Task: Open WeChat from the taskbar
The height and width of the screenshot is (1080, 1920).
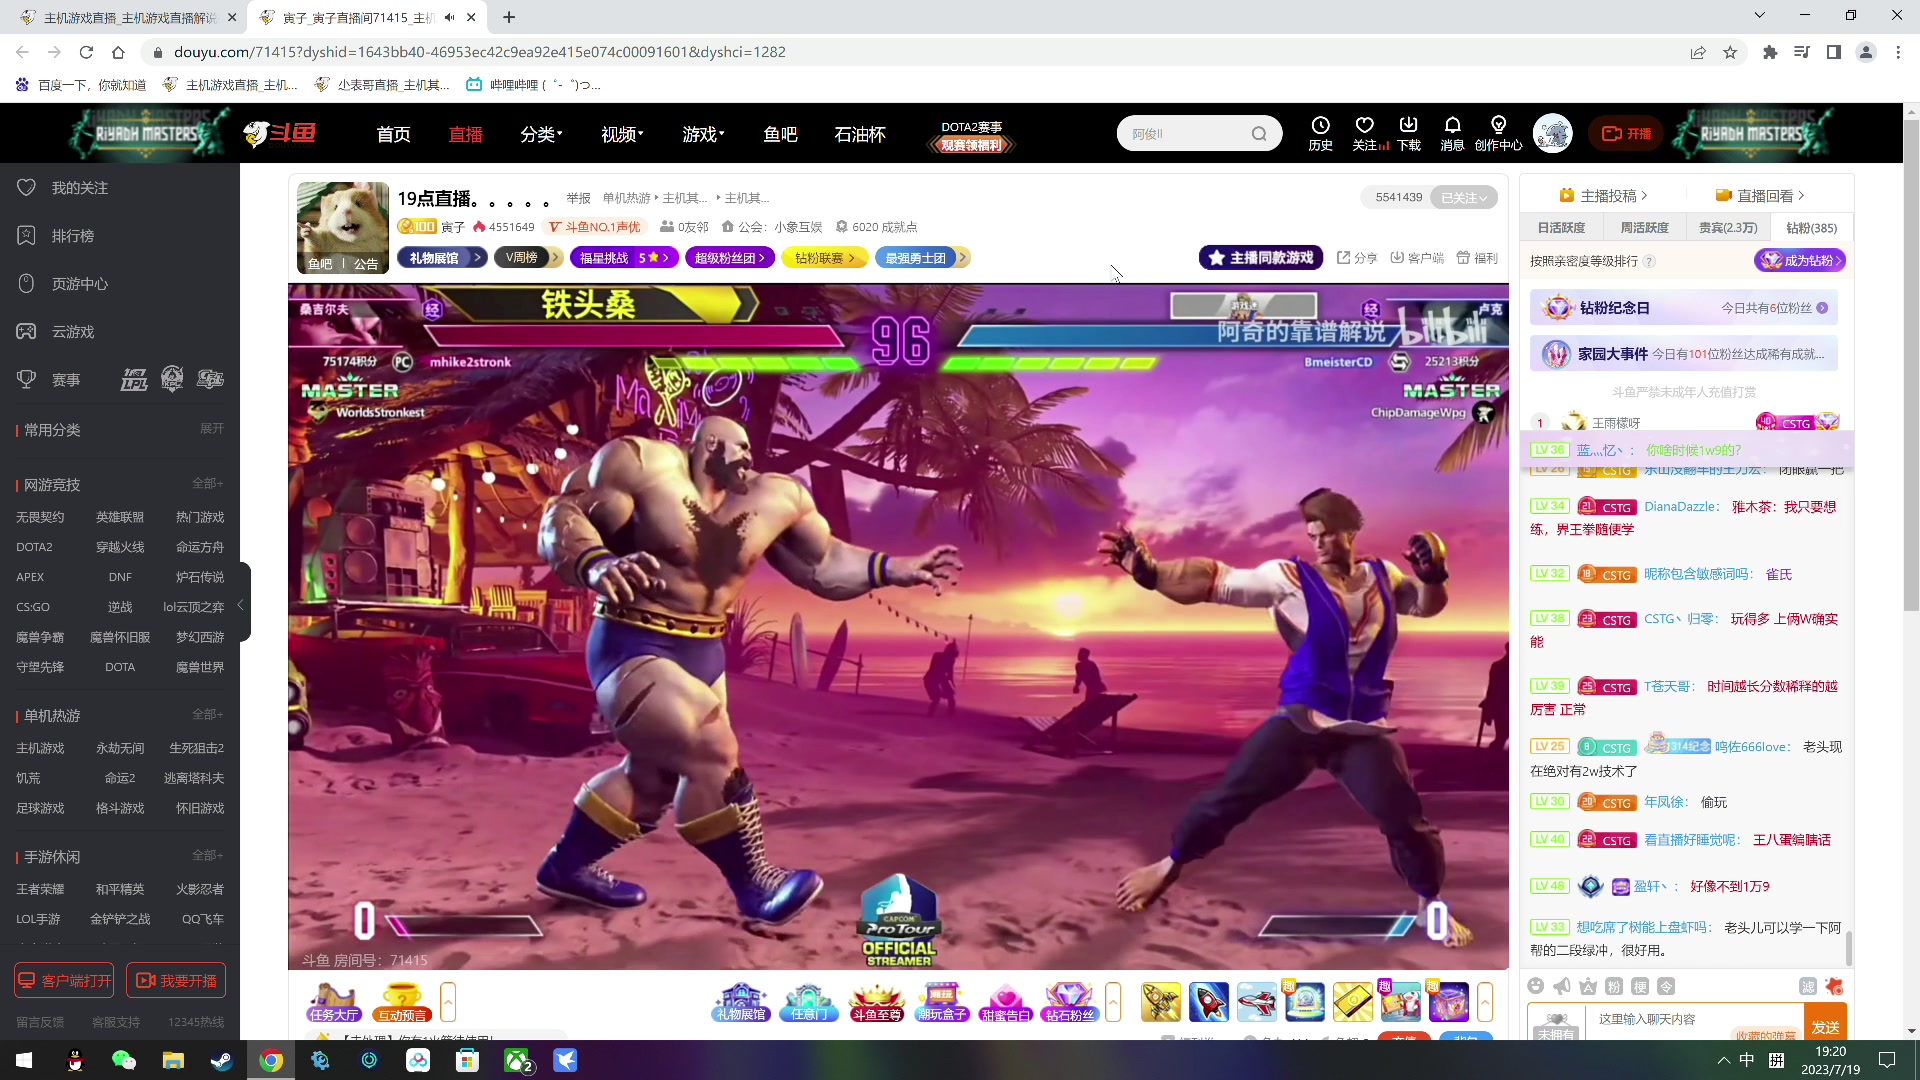Action: click(x=124, y=1060)
